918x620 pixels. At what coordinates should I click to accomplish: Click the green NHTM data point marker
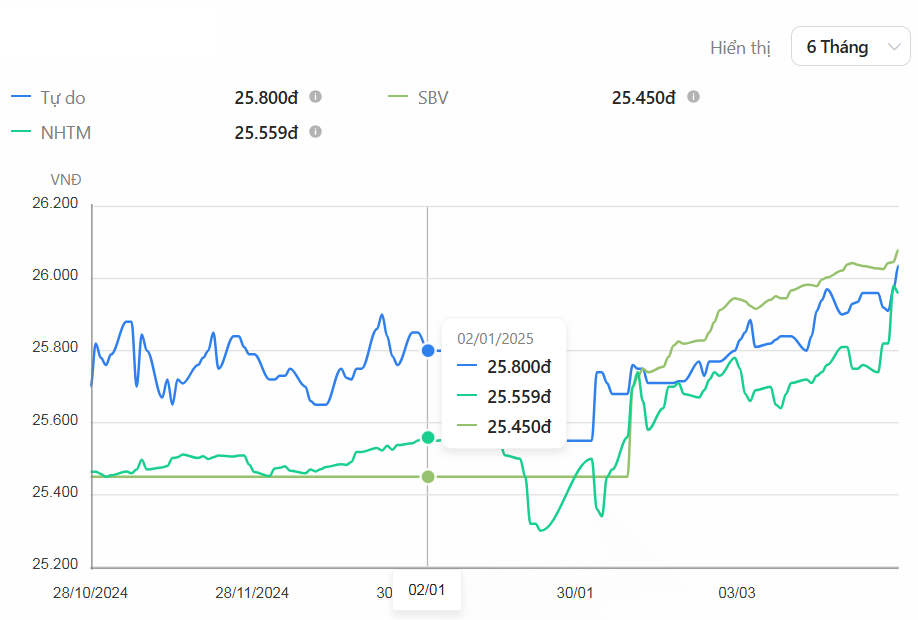[x=428, y=437]
